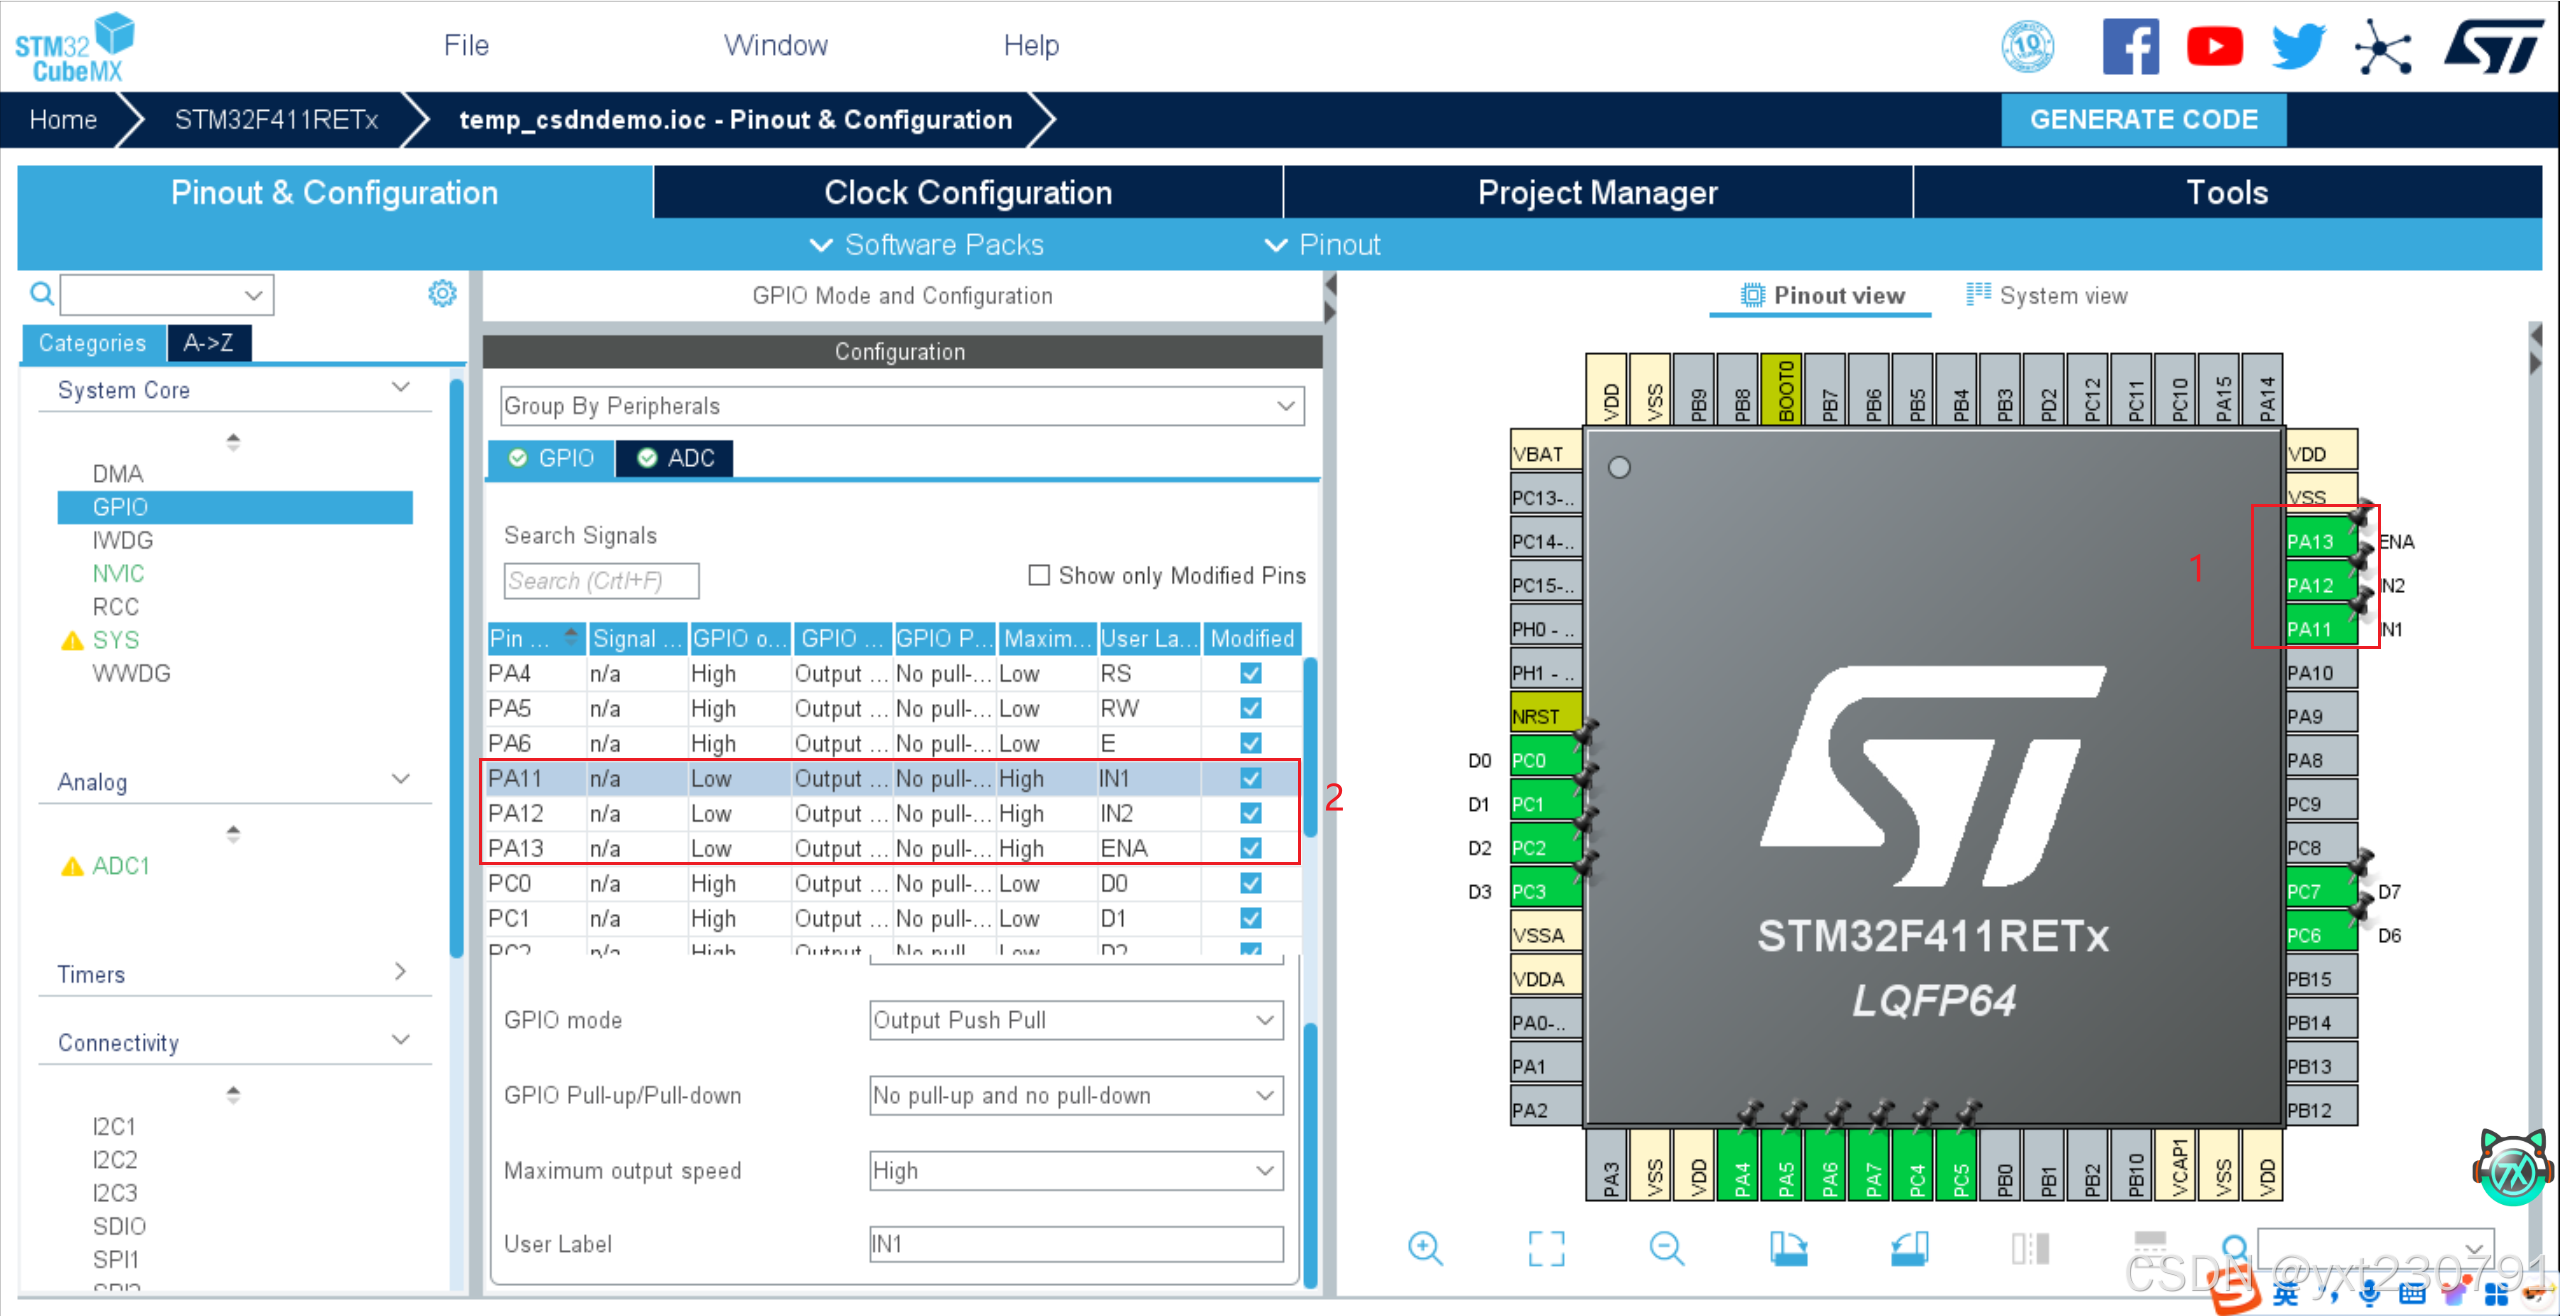Open the ADC peripheral tab
Viewport: 2560px width, 1316px height.
click(676, 458)
